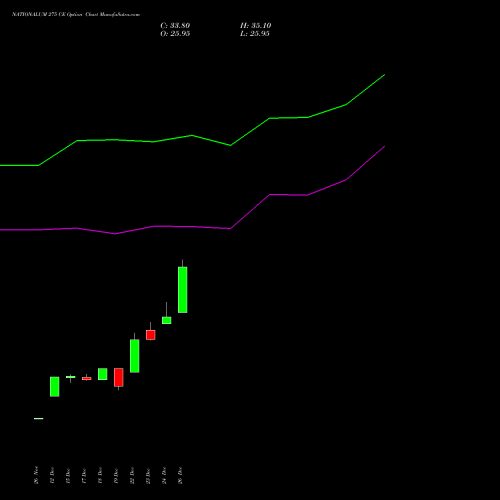500x500 pixels.
Task: Click the green candle for 22 Dec
Action: 135,356
